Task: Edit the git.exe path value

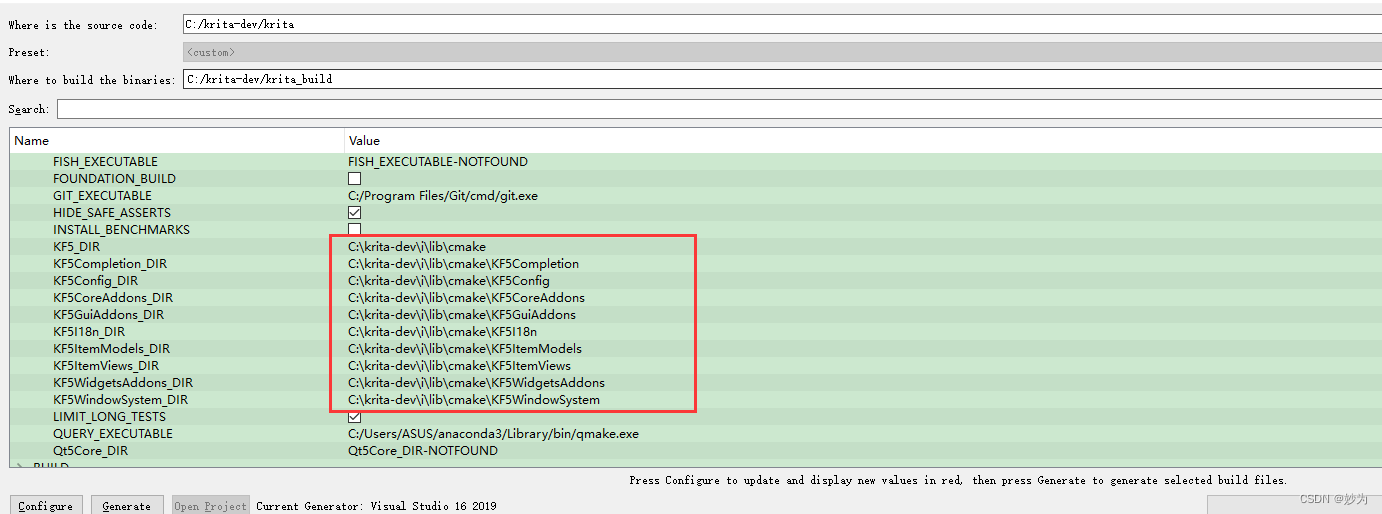Action: pos(442,196)
